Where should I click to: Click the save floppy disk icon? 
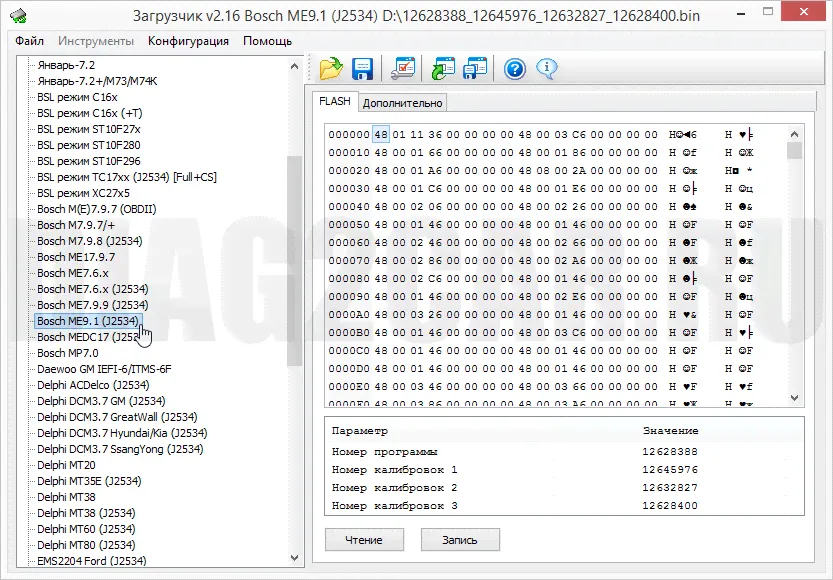362,69
